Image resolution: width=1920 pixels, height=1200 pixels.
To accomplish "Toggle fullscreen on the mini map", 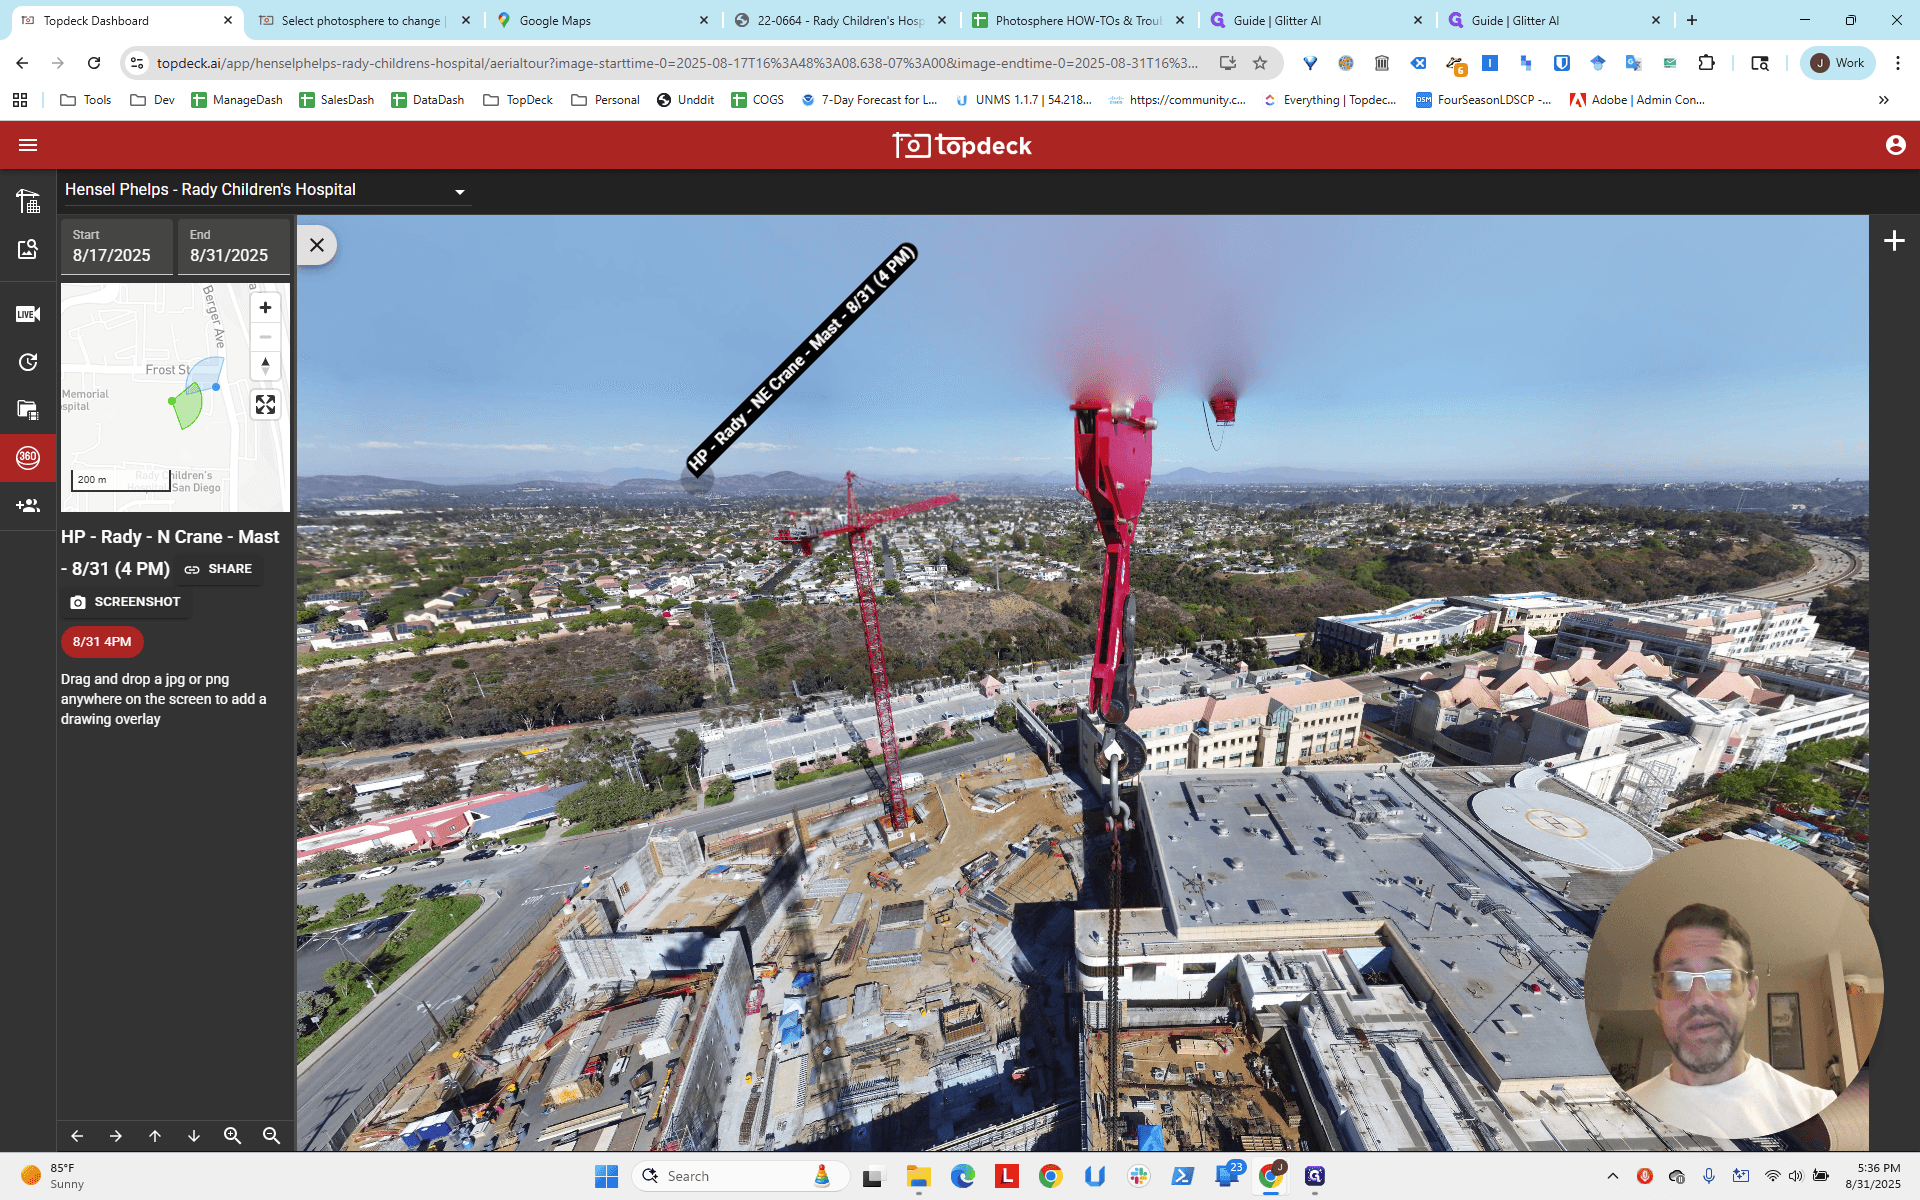I will 265,405.
